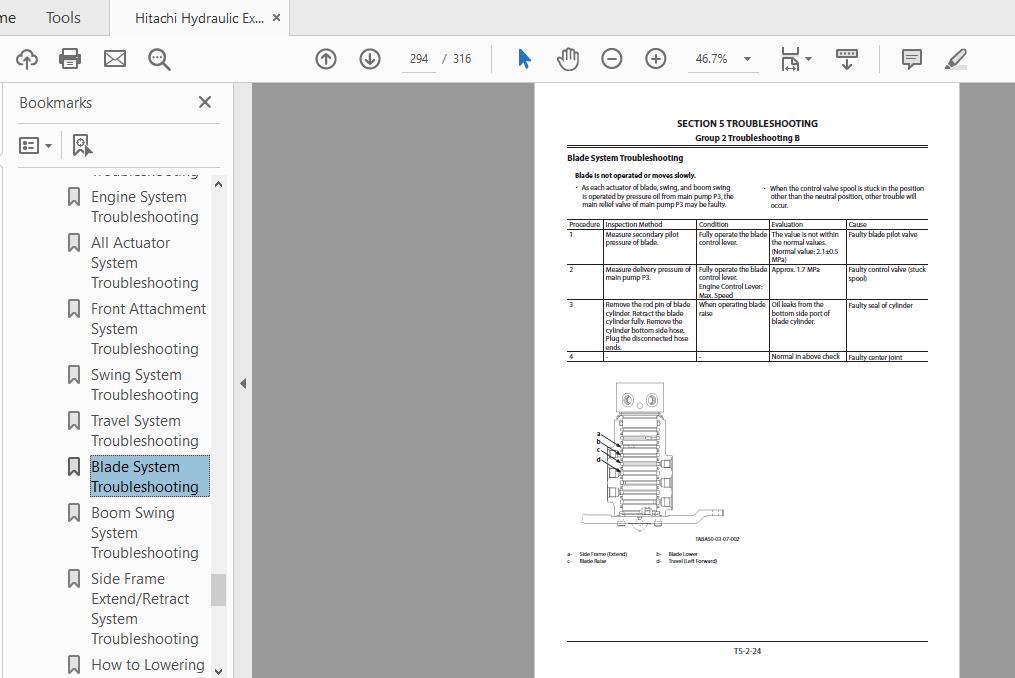Collapse the navigation pane with arrow

point(243,383)
